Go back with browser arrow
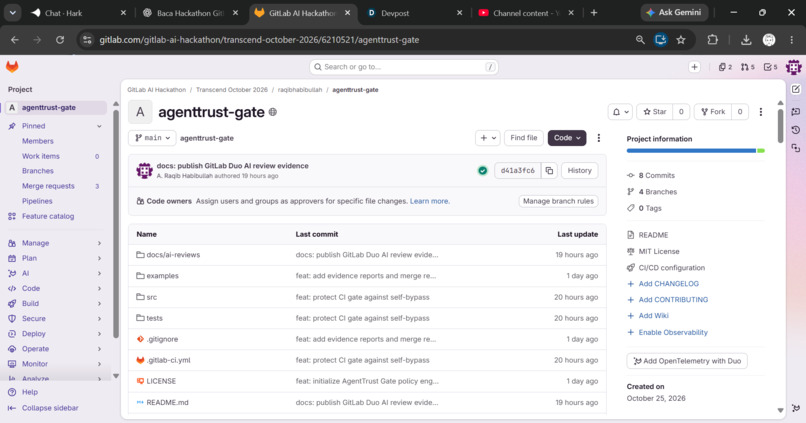This screenshot has height=423, width=806. (x=15, y=40)
